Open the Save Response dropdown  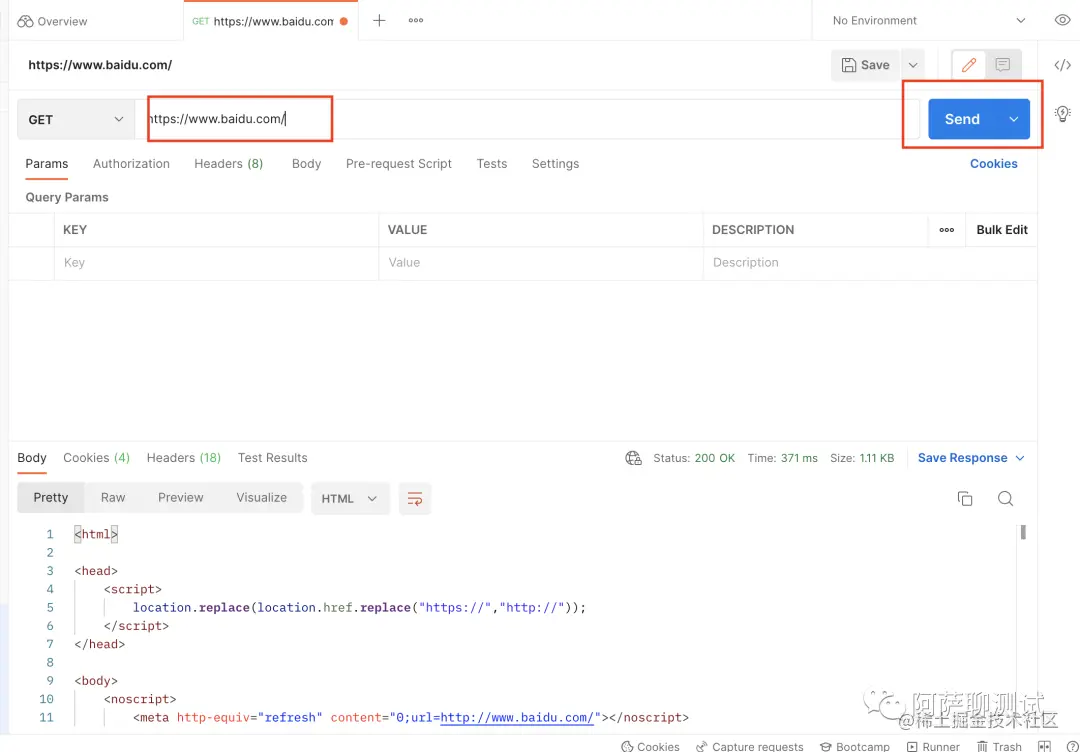(x=971, y=458)
